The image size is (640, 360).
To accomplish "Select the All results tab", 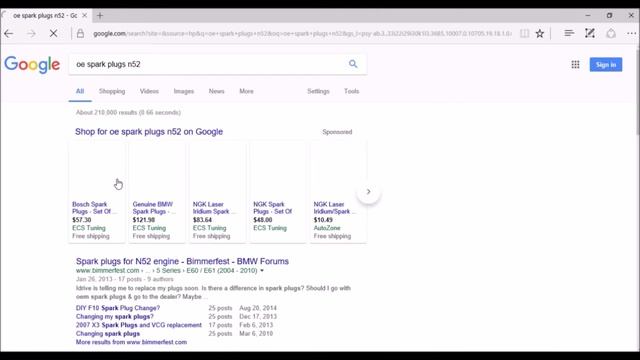I will click(80, 91).
